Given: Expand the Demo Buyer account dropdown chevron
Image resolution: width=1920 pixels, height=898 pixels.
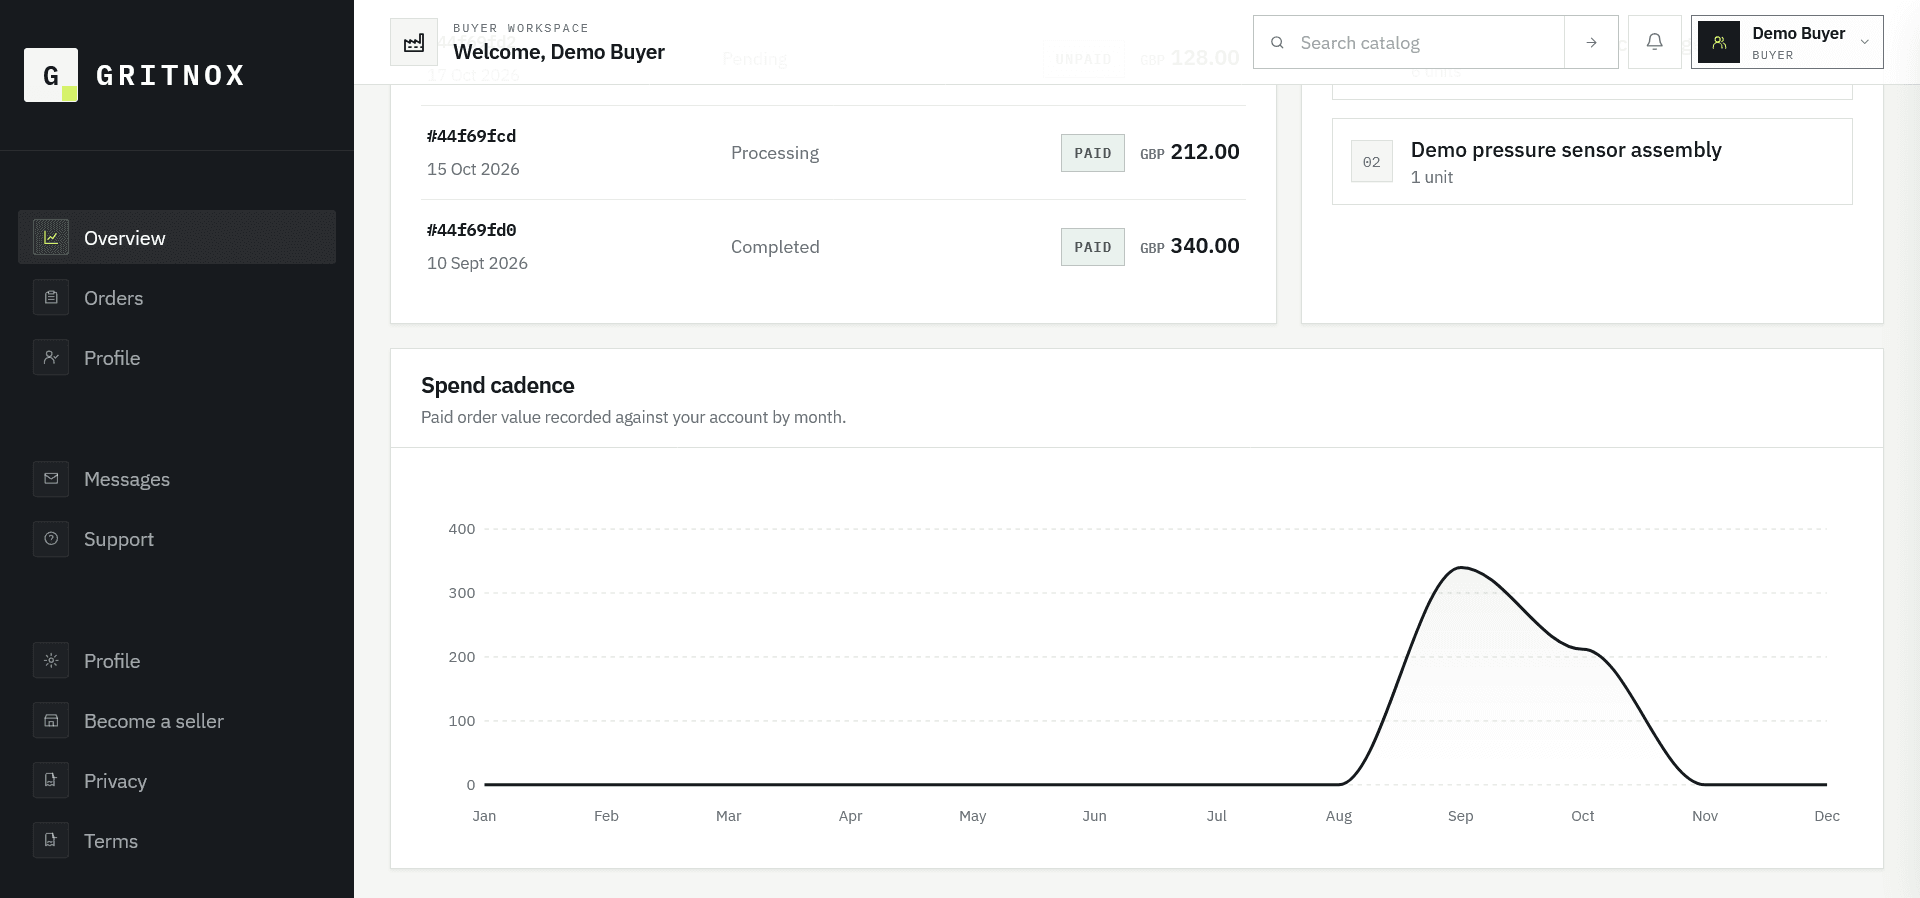Looking at the screenshot, I should click(1864, 42).
